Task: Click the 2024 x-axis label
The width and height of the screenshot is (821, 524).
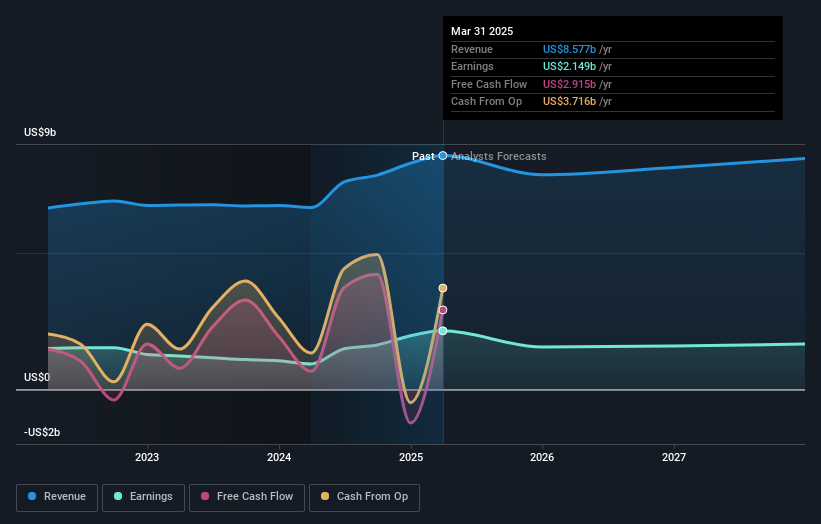Action: (279, 457)
